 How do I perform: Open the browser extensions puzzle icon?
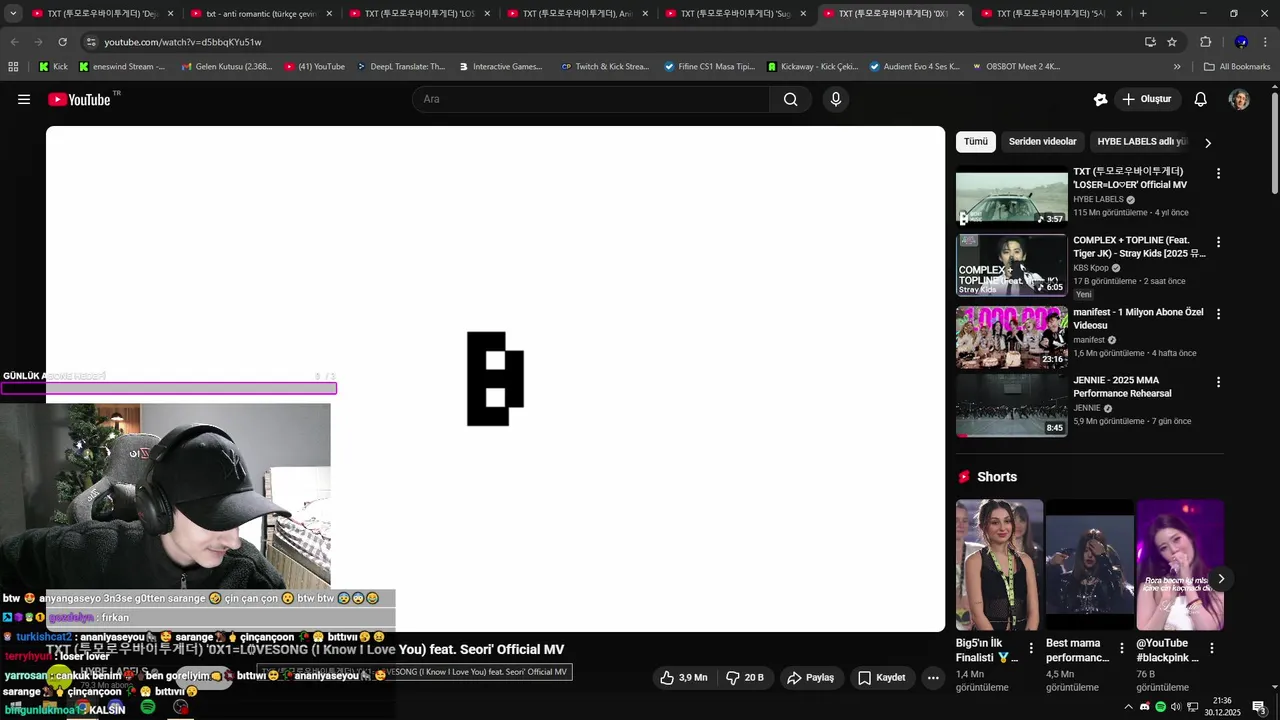tap(1205, 42)
